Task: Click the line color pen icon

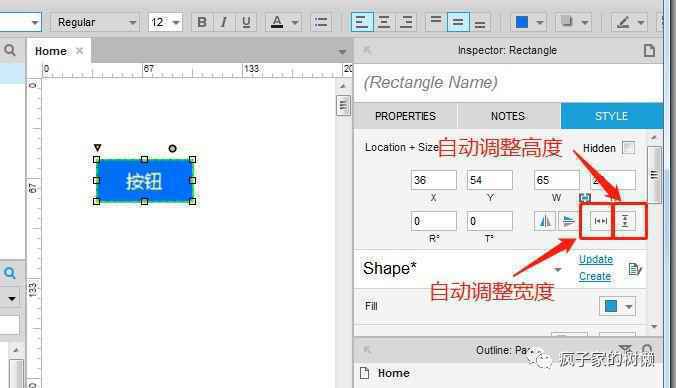Action: (623, 22)
